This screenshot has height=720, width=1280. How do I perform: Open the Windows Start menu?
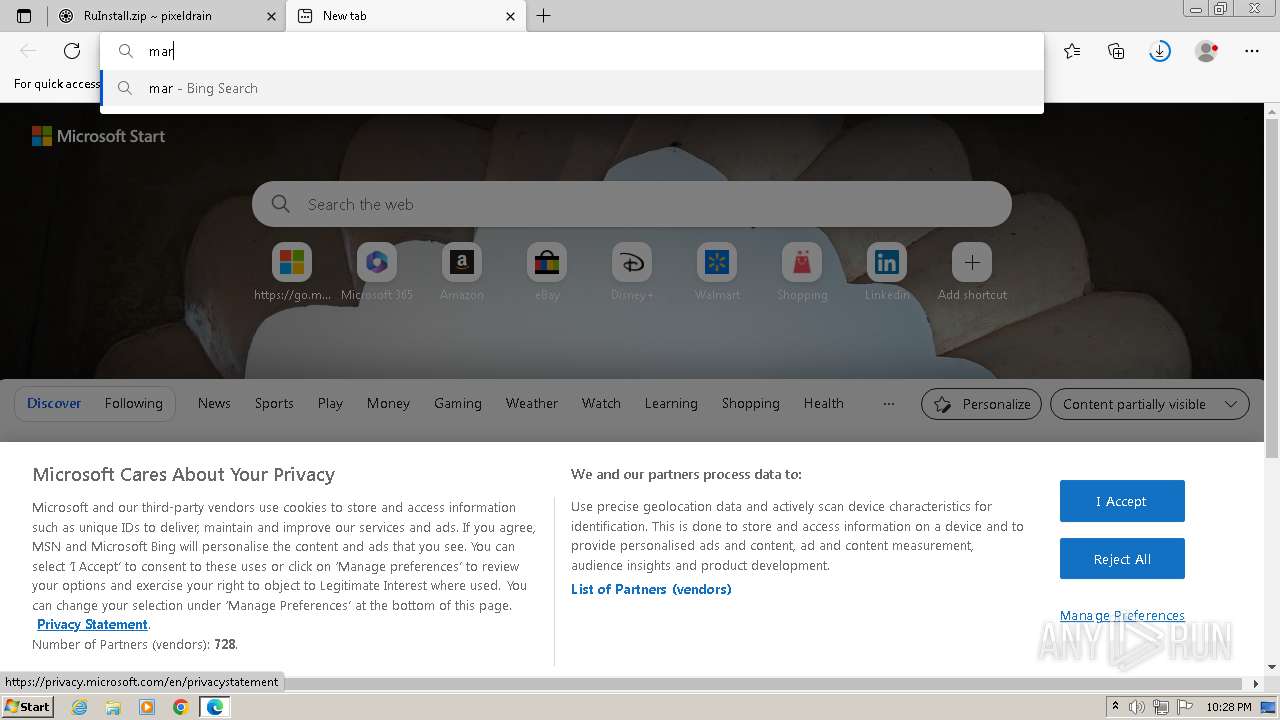(x=27, y=707)
